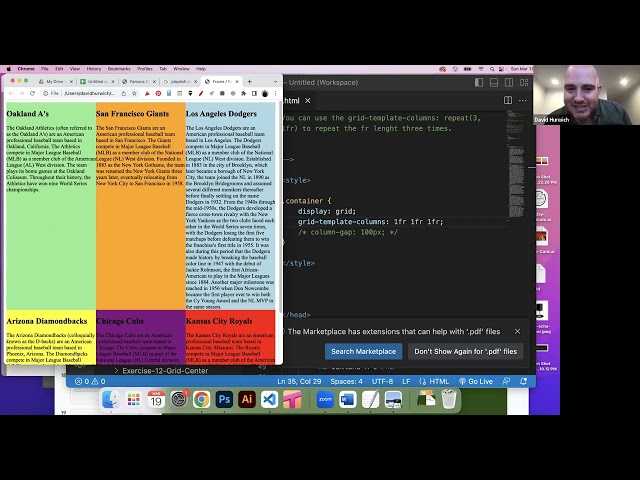
Task: Click Wi-Fi icon in menu bar
Action: (x=481, y=69)
